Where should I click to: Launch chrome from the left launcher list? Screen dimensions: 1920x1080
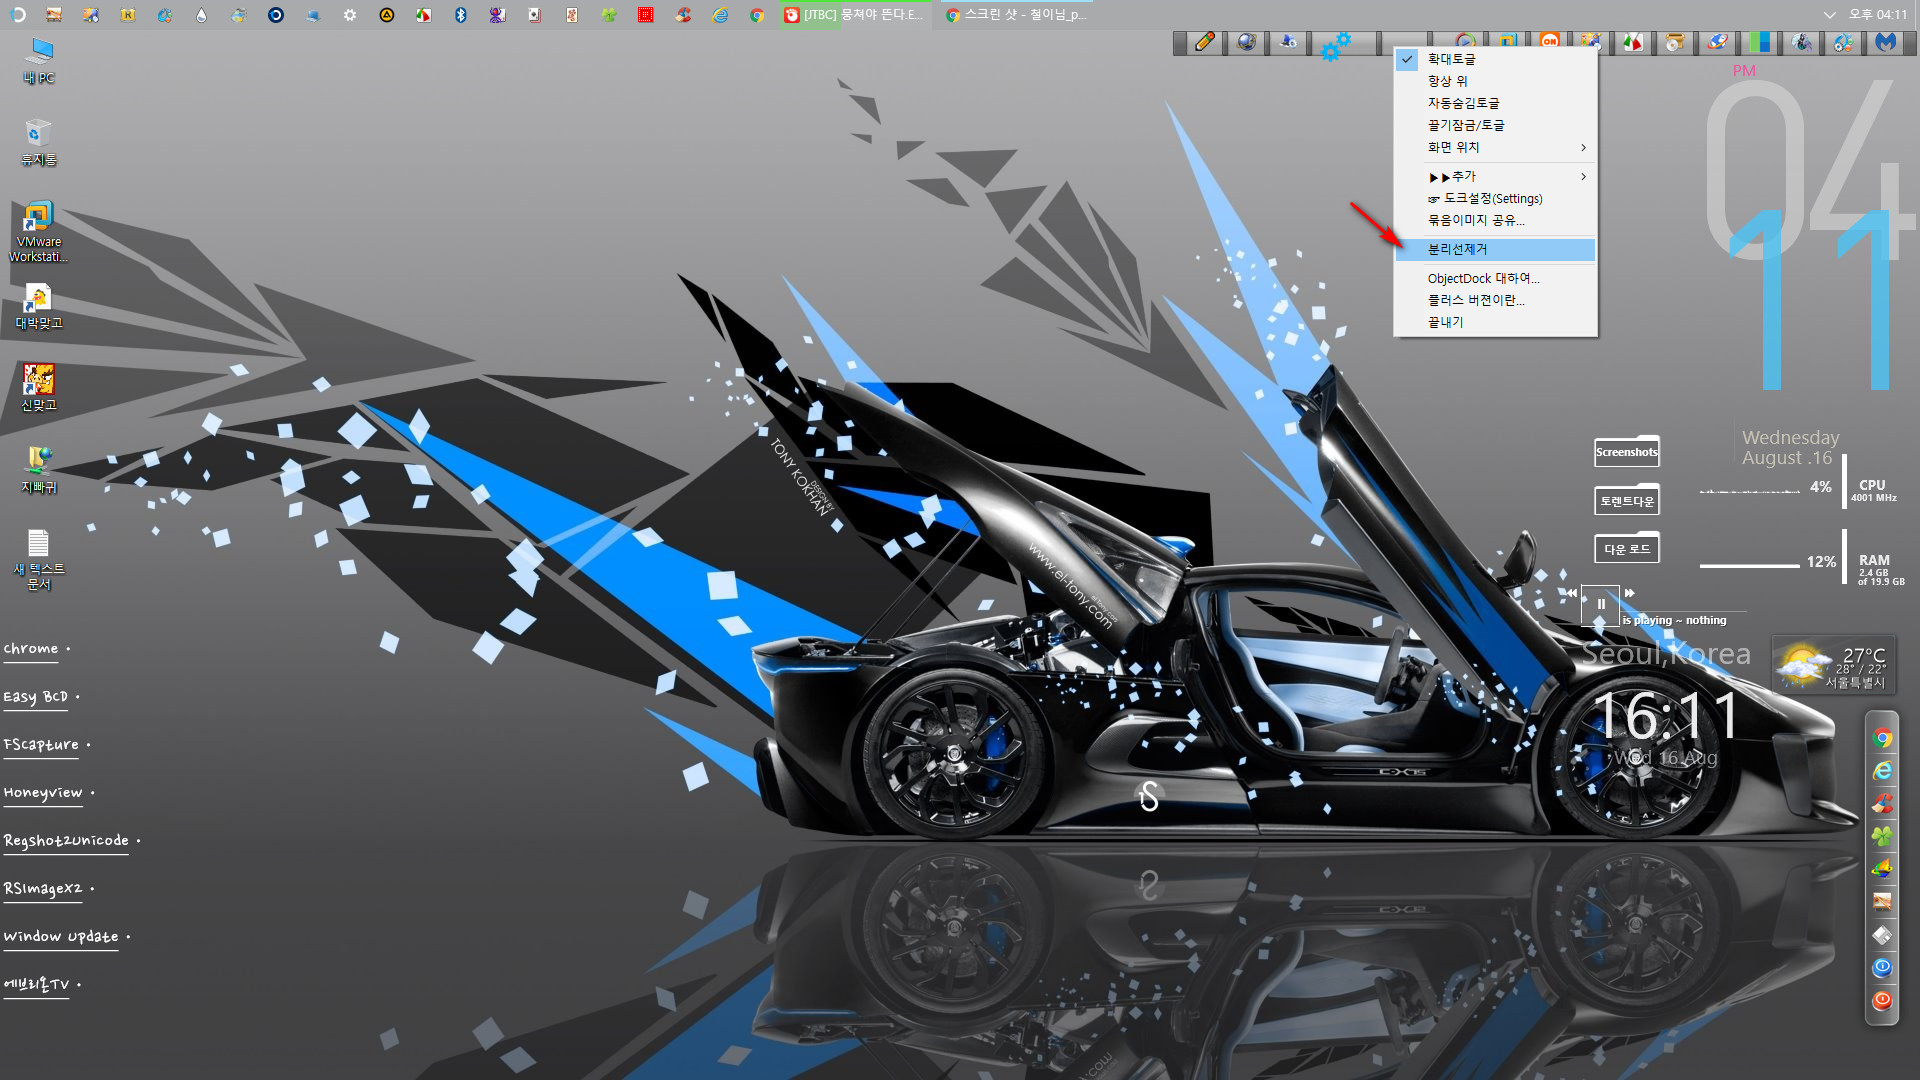31,649
